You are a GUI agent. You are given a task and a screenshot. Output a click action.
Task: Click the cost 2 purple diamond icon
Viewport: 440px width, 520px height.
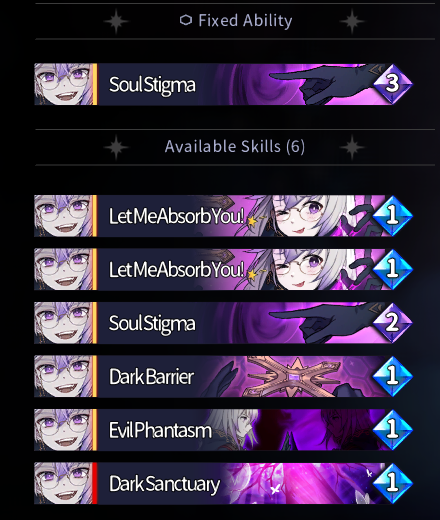[393, 322]
